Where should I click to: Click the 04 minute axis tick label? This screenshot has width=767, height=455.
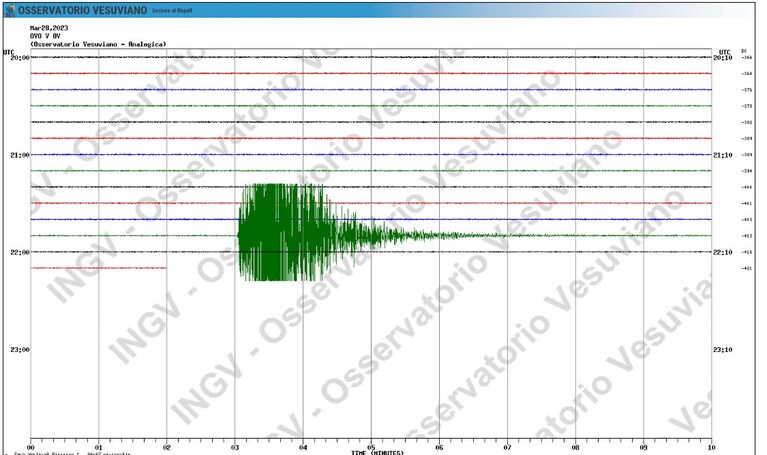[x=303, y=447]
